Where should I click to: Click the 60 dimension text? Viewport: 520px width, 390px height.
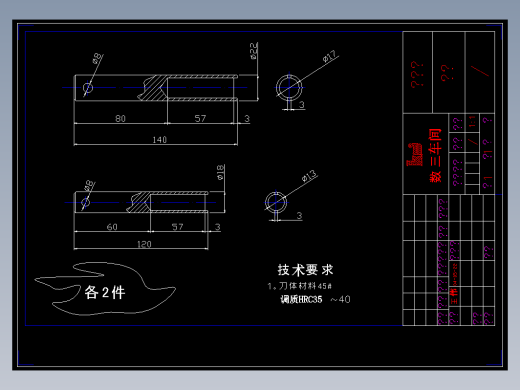click(x=112, y=227)
